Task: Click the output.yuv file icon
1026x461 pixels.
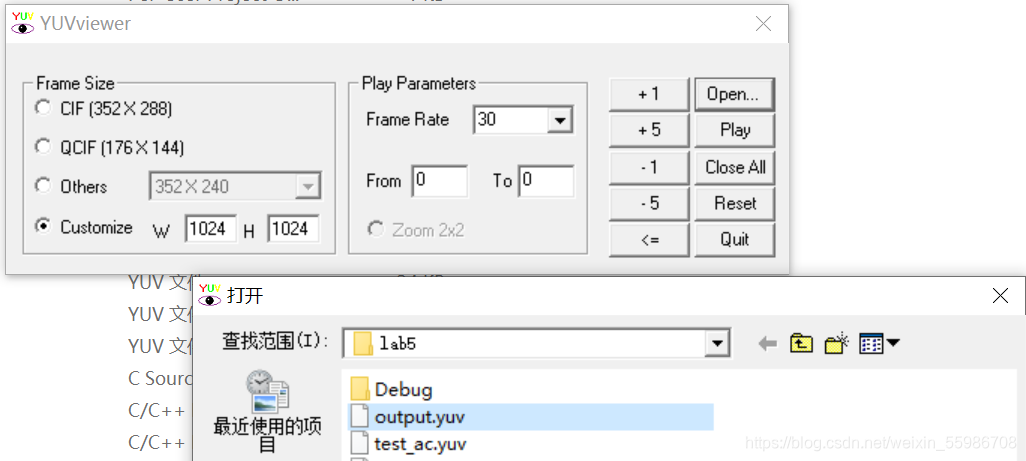Action: coord(360,417)
